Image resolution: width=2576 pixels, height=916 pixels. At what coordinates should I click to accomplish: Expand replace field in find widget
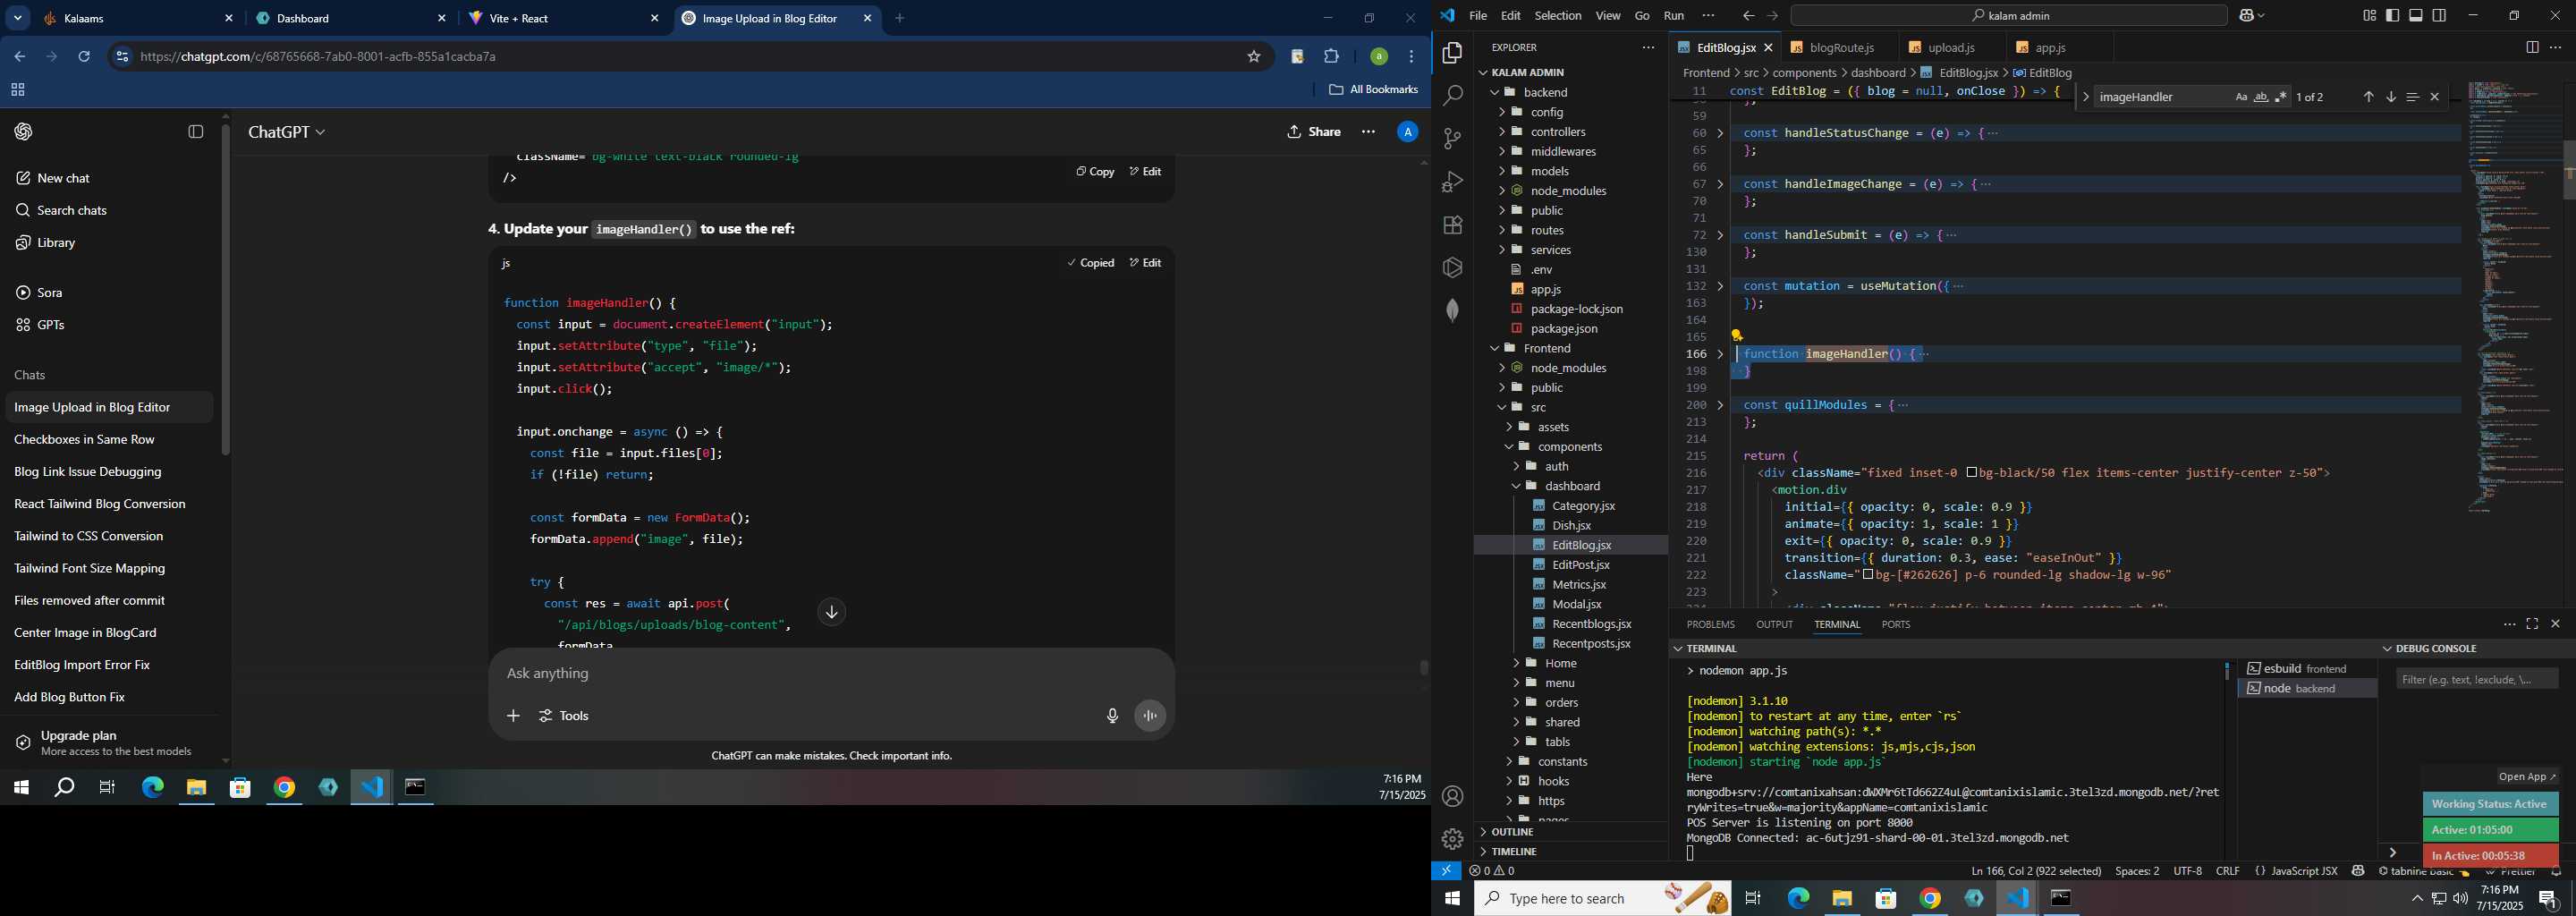pyautogui.click(x=2085, y=97)
